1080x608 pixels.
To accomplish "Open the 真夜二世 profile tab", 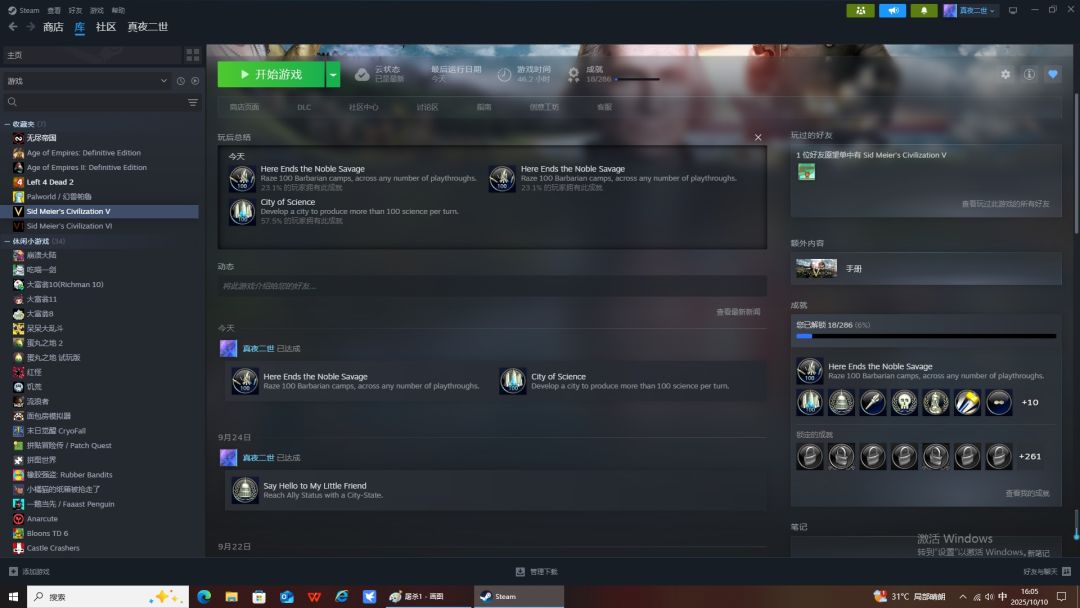I will pos(147,27).
